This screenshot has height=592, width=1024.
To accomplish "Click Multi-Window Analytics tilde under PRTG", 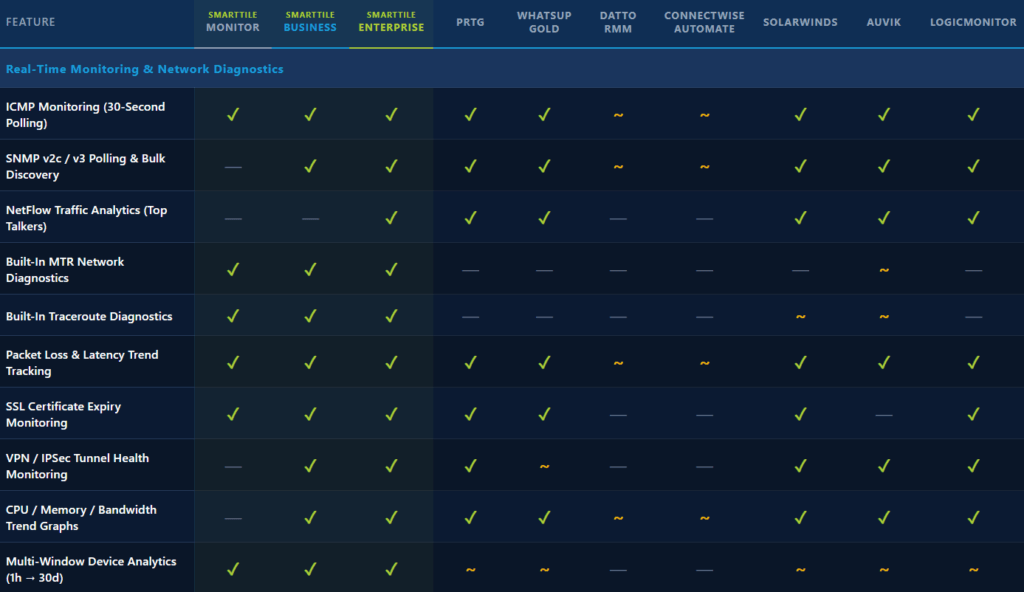I will (x=470, y=570).
